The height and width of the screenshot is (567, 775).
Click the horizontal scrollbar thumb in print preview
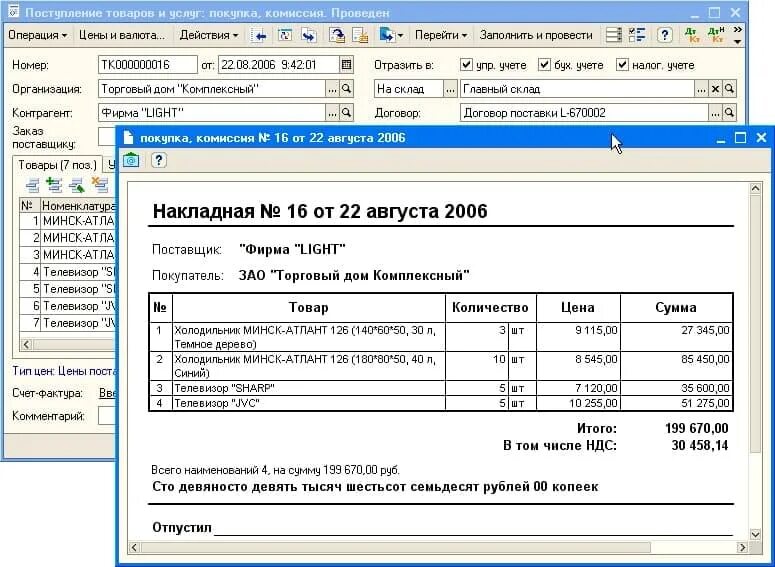(395, 547)
